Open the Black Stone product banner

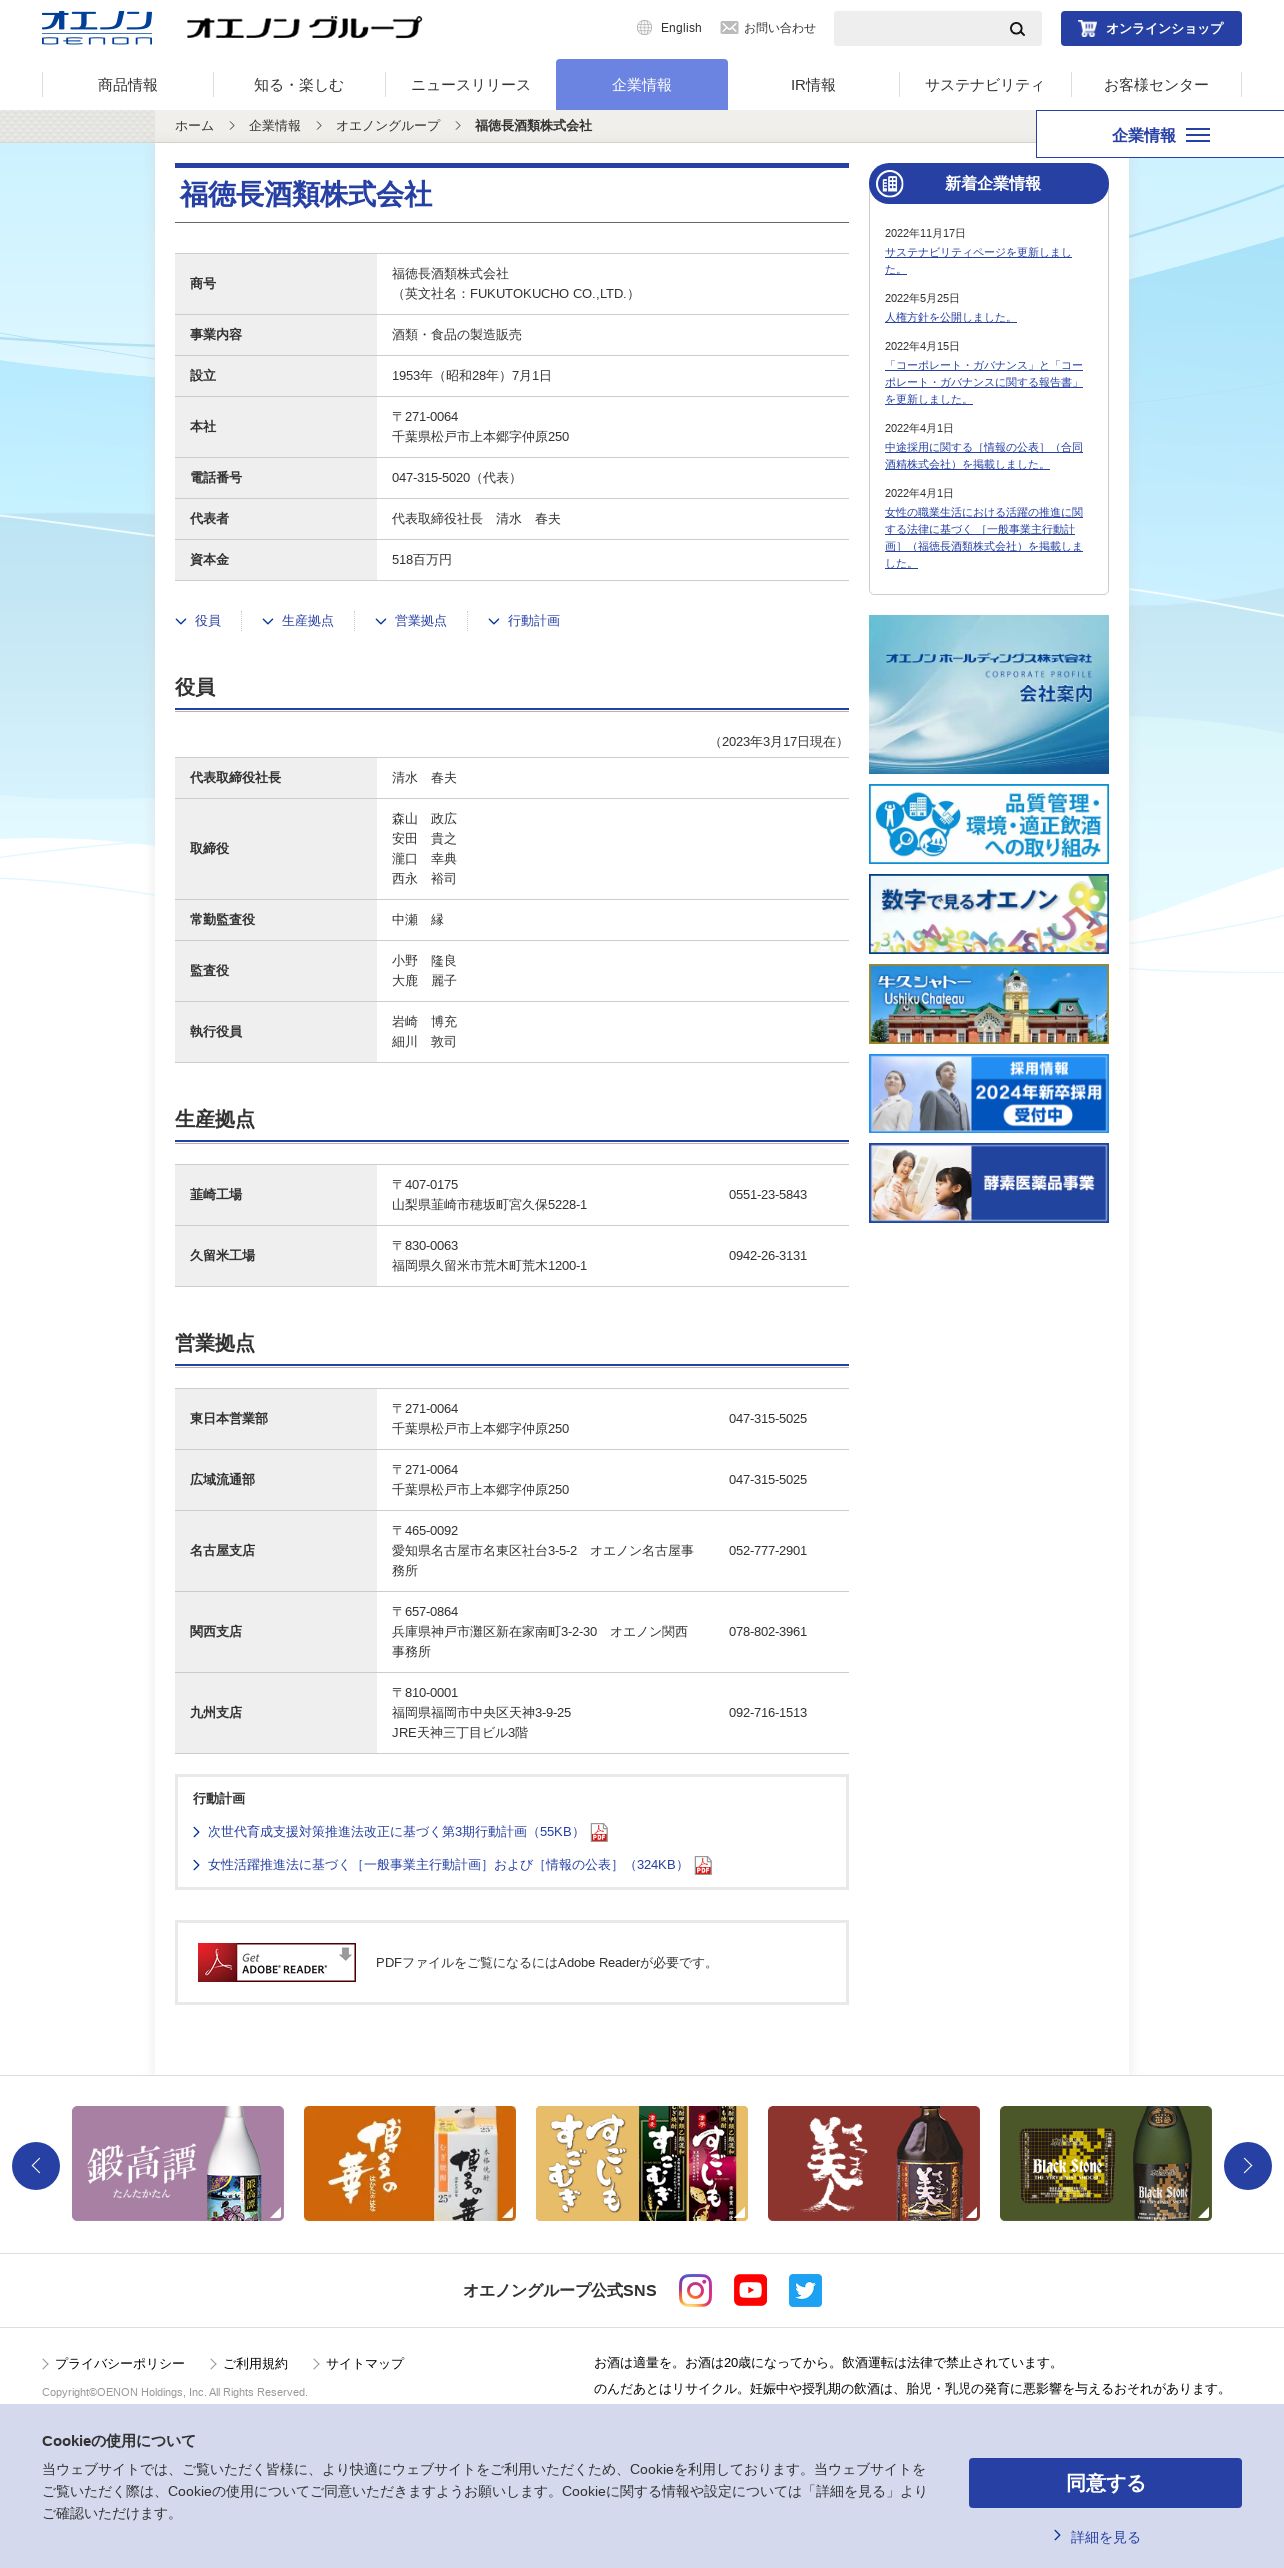tap(1106, 2163)
